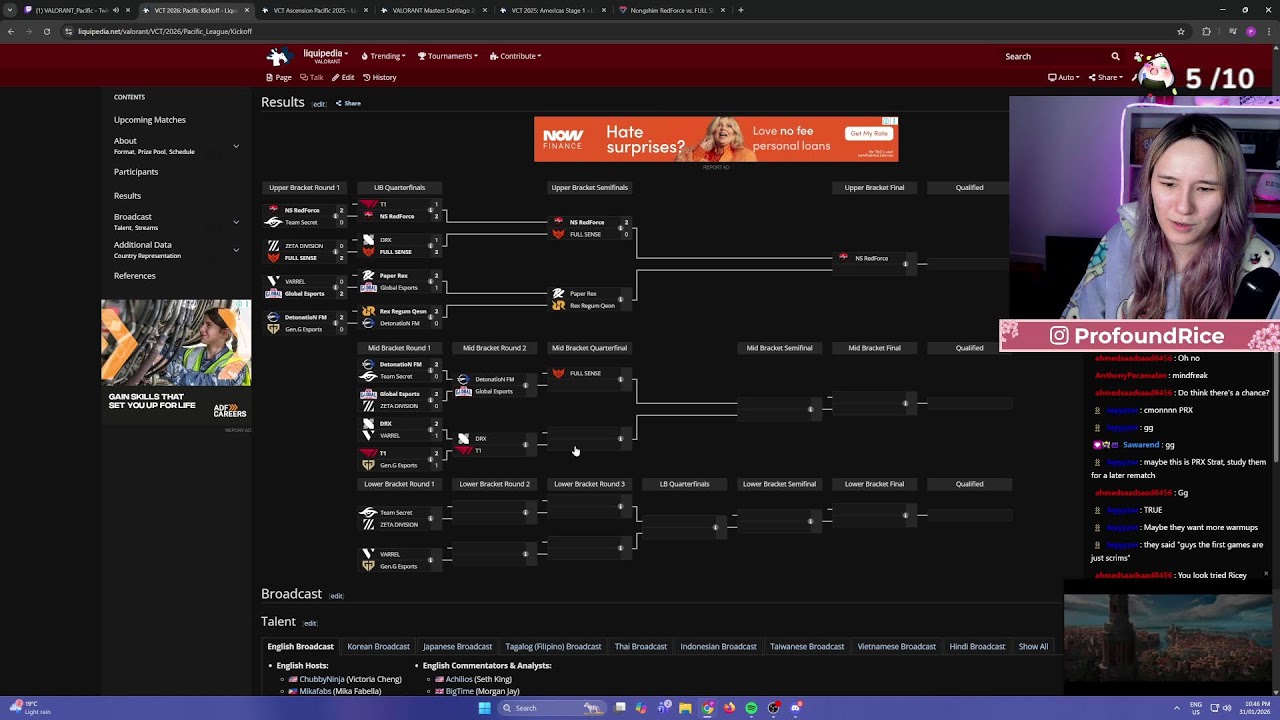Switch to the Thai Broadcast tab
The height and width of the screenshot is (720, 1280).
pyautogui.click(x=640, y=646)
